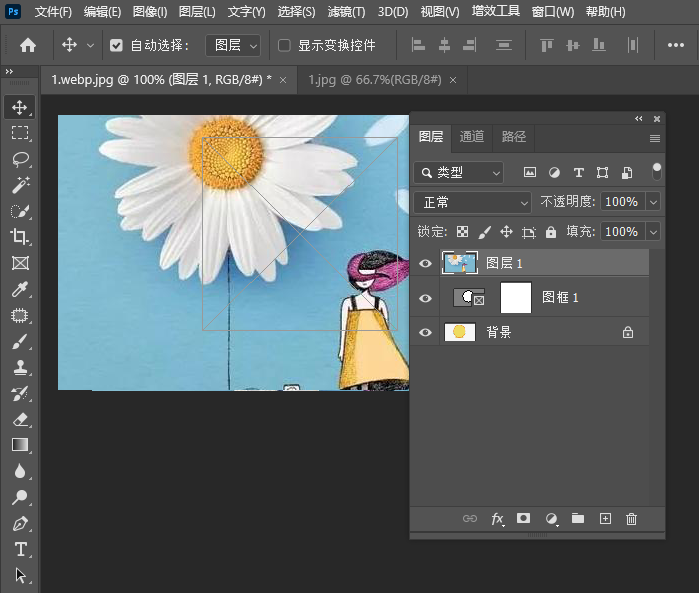Open the blend mode 正常 dropdown

click(x=472, y=202)
